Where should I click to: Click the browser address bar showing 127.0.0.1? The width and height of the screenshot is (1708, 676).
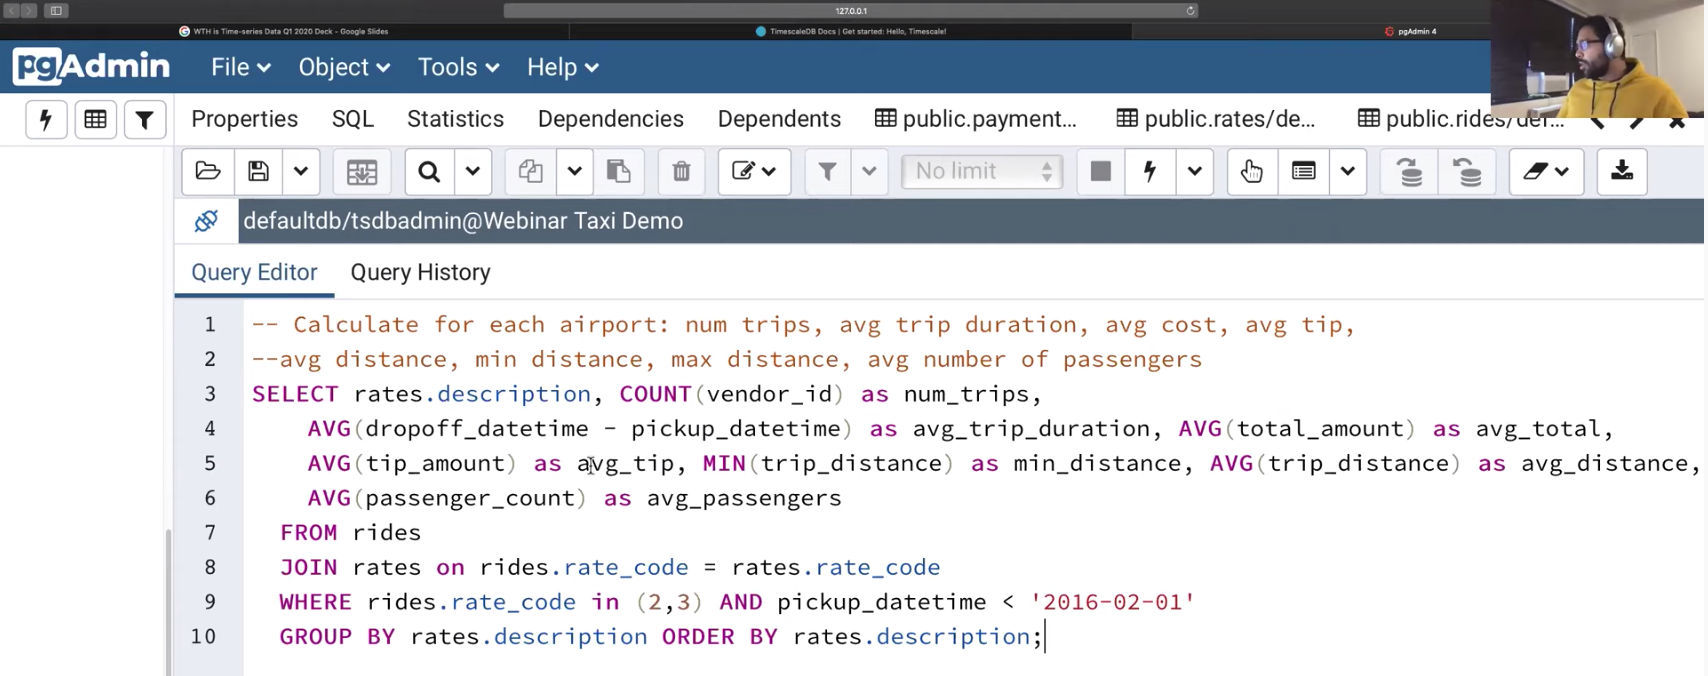[850, 11]
